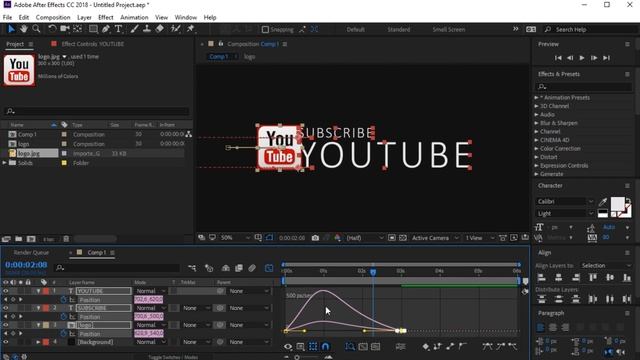Click the fill color swatch in Character panel
Viewport: 640px width, 360px height.
(x=617, y=203)
